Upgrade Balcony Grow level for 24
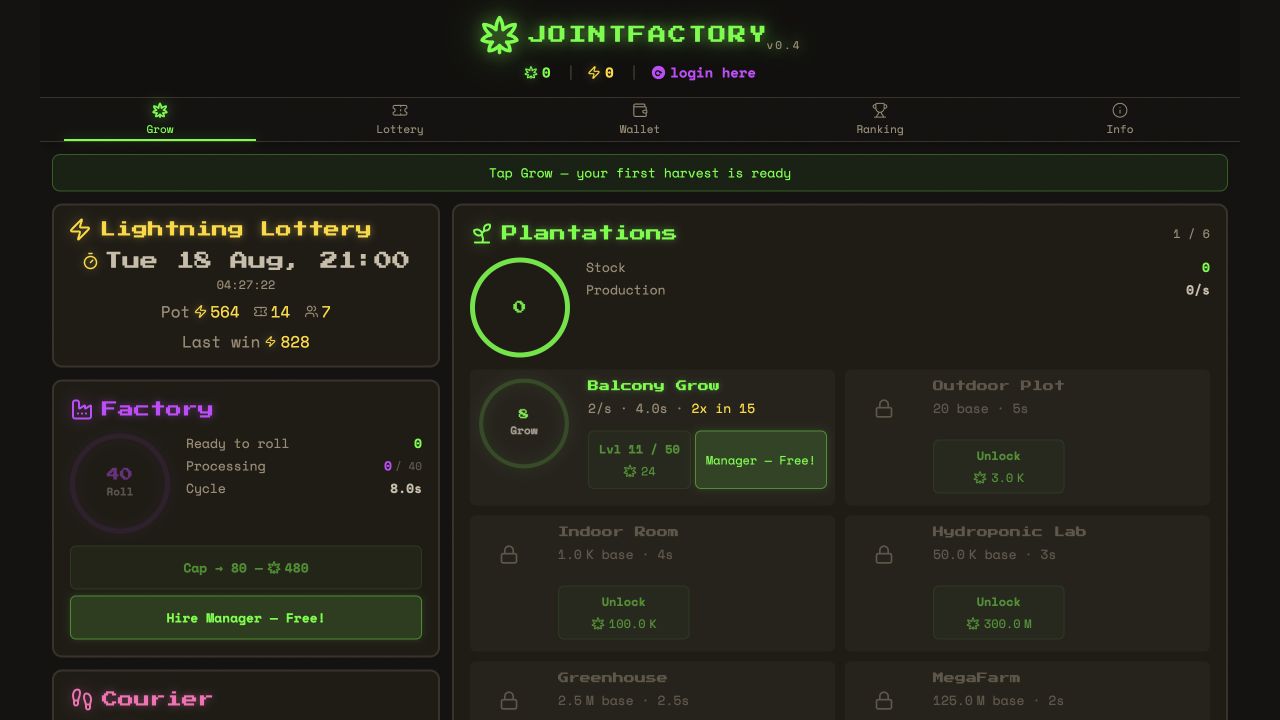1280x720 pixels. [x=639, y=460]
